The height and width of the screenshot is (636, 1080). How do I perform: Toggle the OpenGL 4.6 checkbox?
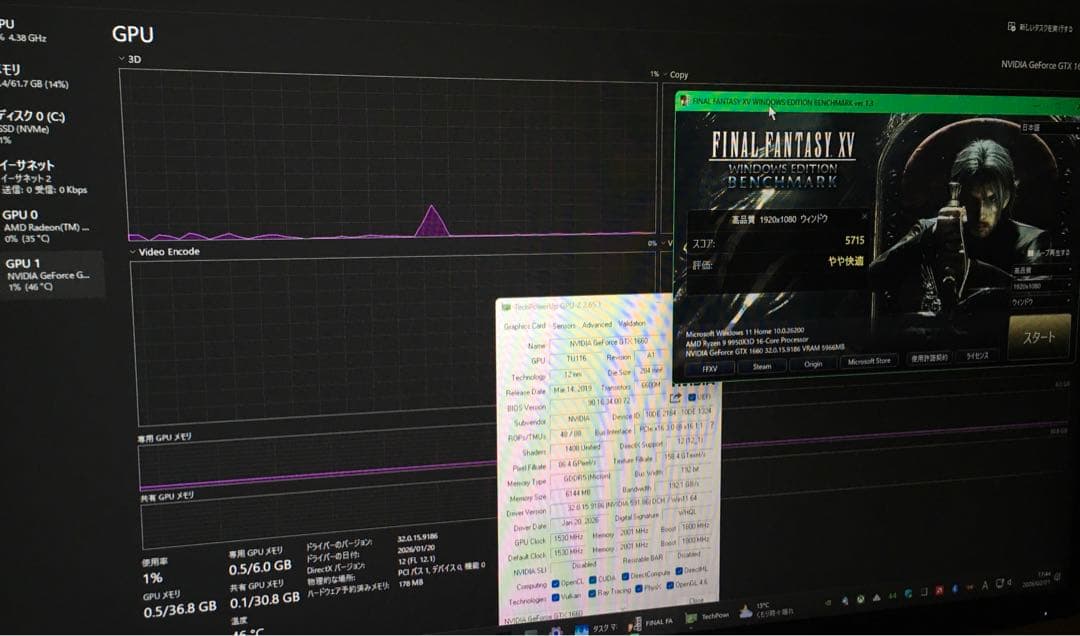(669, 586)
